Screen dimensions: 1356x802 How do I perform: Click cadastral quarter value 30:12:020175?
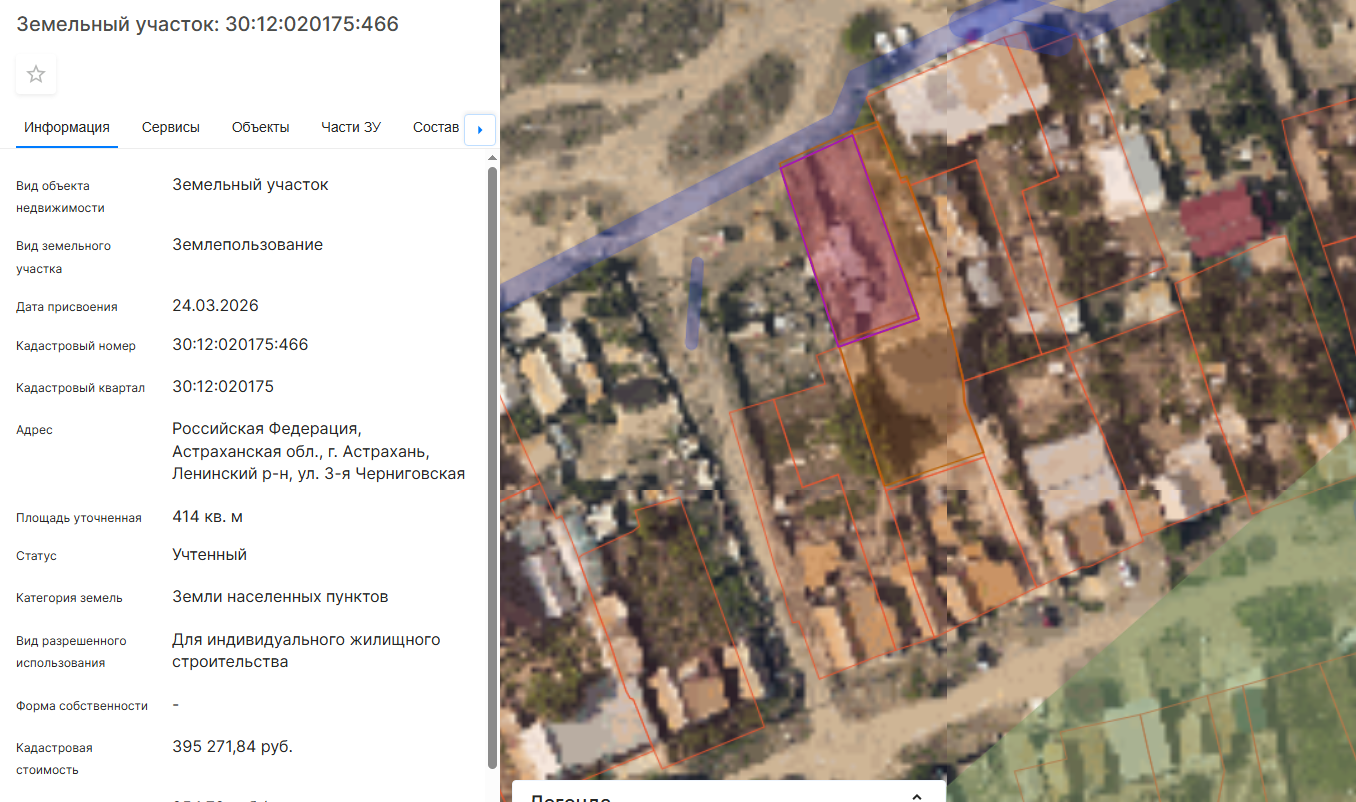point(223,387)
